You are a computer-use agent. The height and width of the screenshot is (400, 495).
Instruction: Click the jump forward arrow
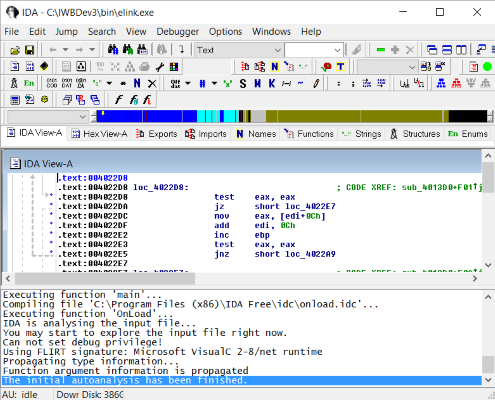pos(79,50)
